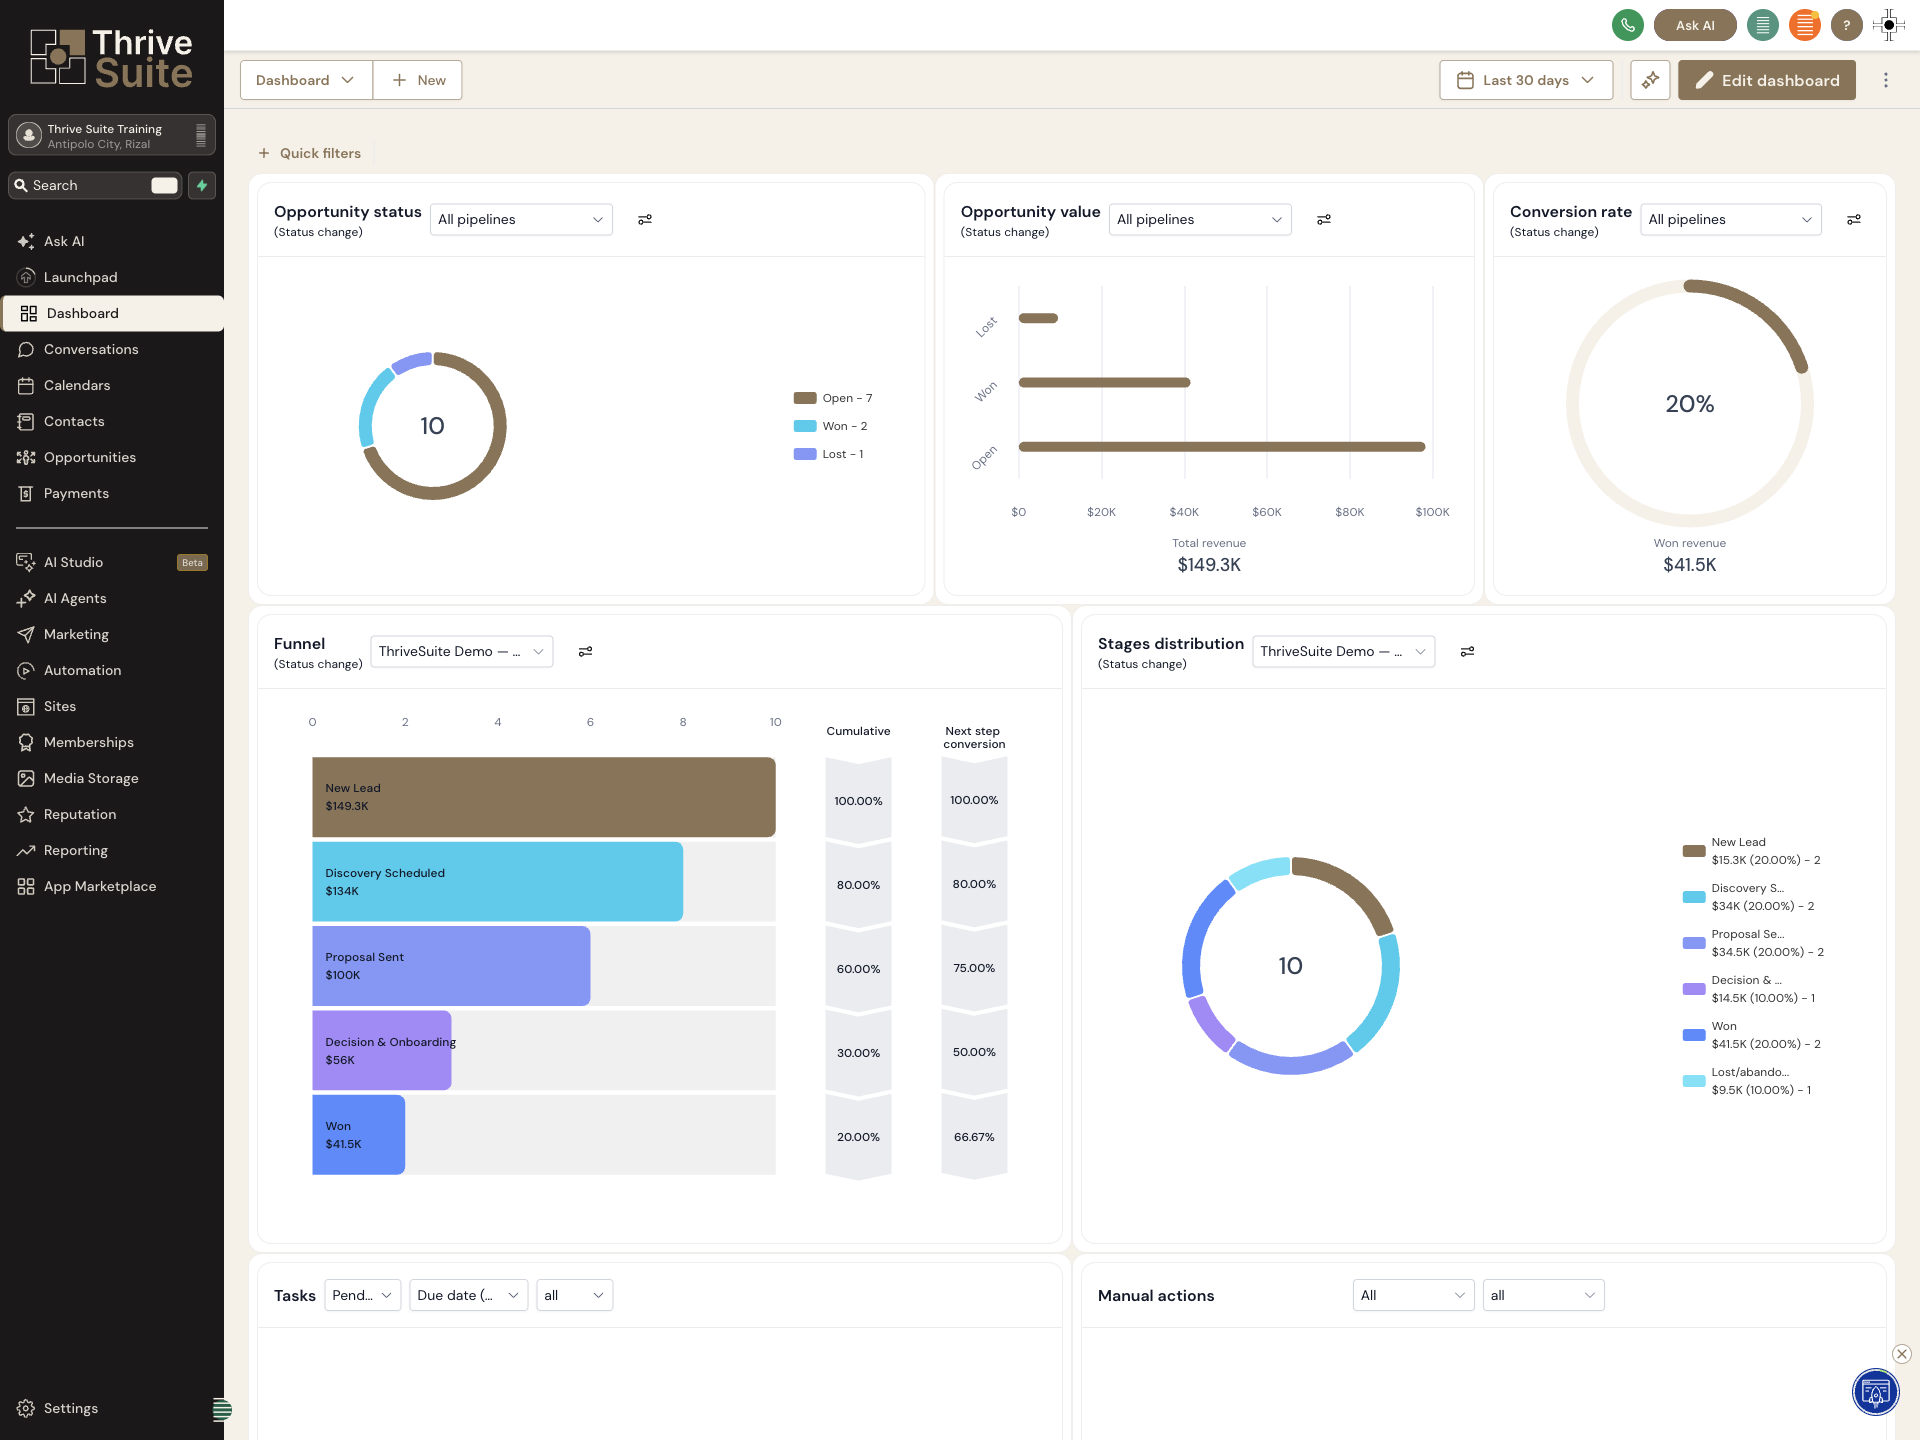Viewport: 1920px width, 1440px height.
Task: Open Manual actions All dropdown
Action: pyautogui.click(x=1413, y=1296)
